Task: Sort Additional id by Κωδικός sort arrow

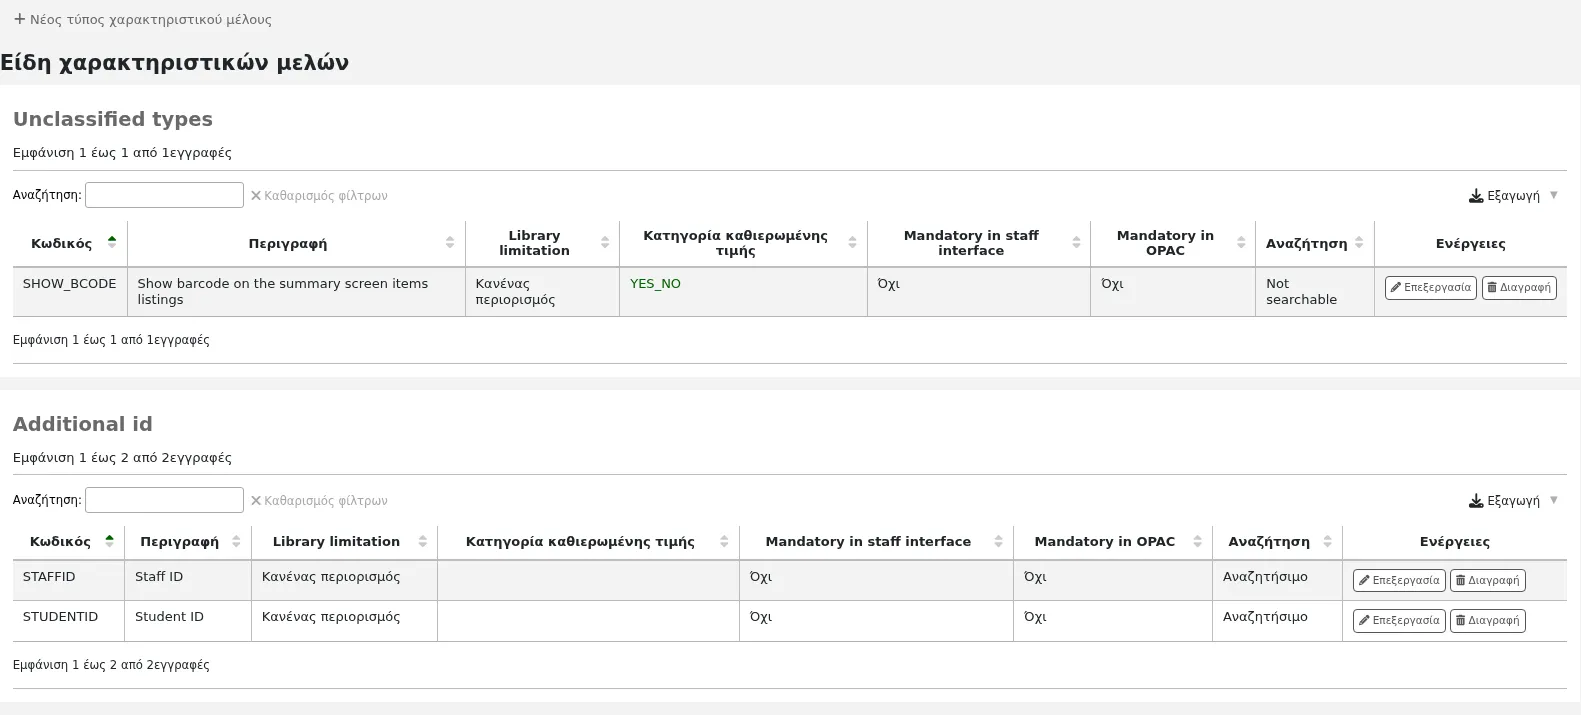Action: 109,541
